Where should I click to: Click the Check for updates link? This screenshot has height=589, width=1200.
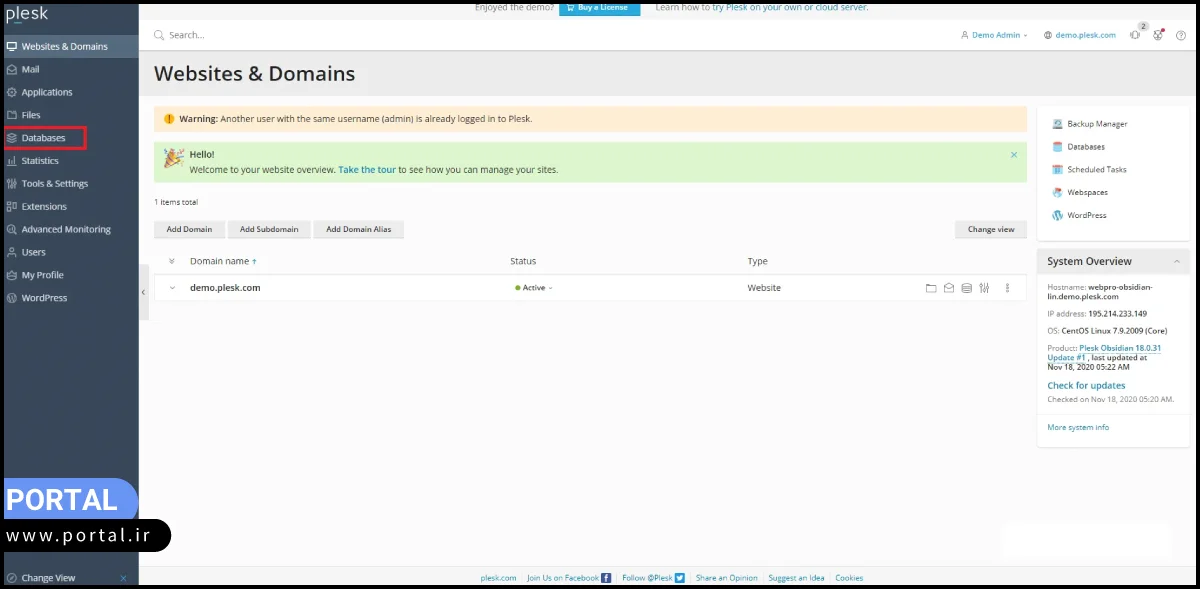click(x=1086, y=385)
